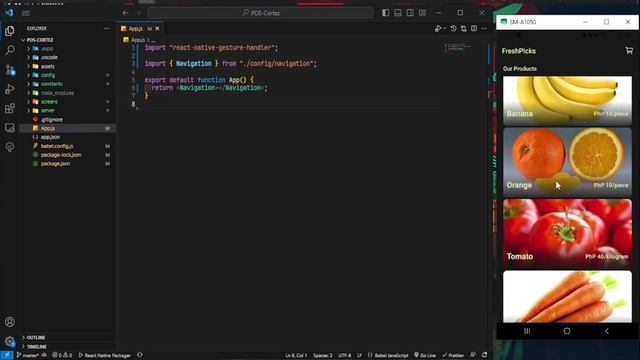Go forward with the navigation arrow
The image size is (640, 360).
138,13
